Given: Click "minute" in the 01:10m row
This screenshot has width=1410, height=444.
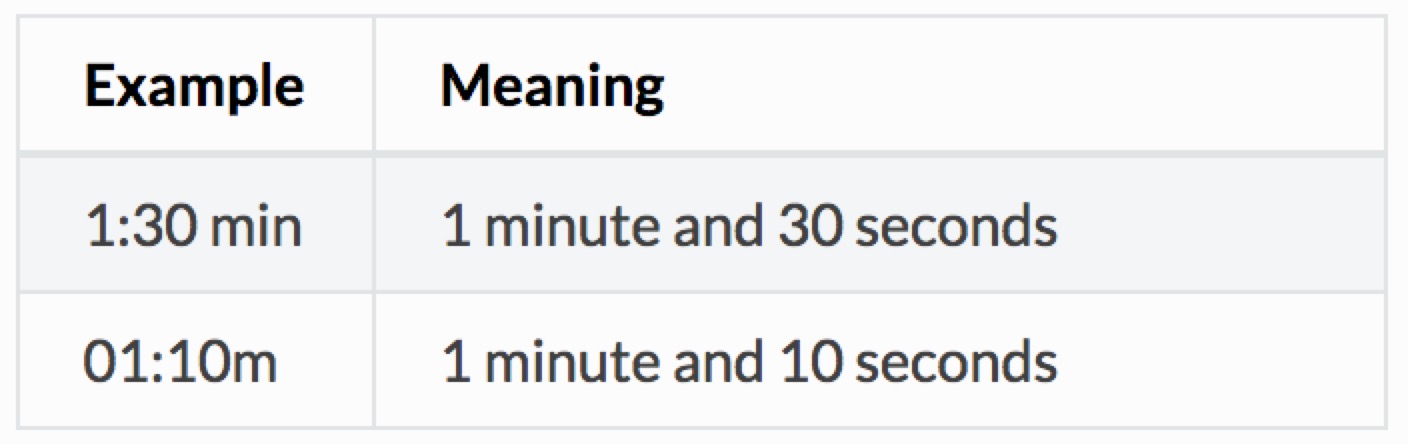Looking at the screenshot, I should (x=553, y=362).
